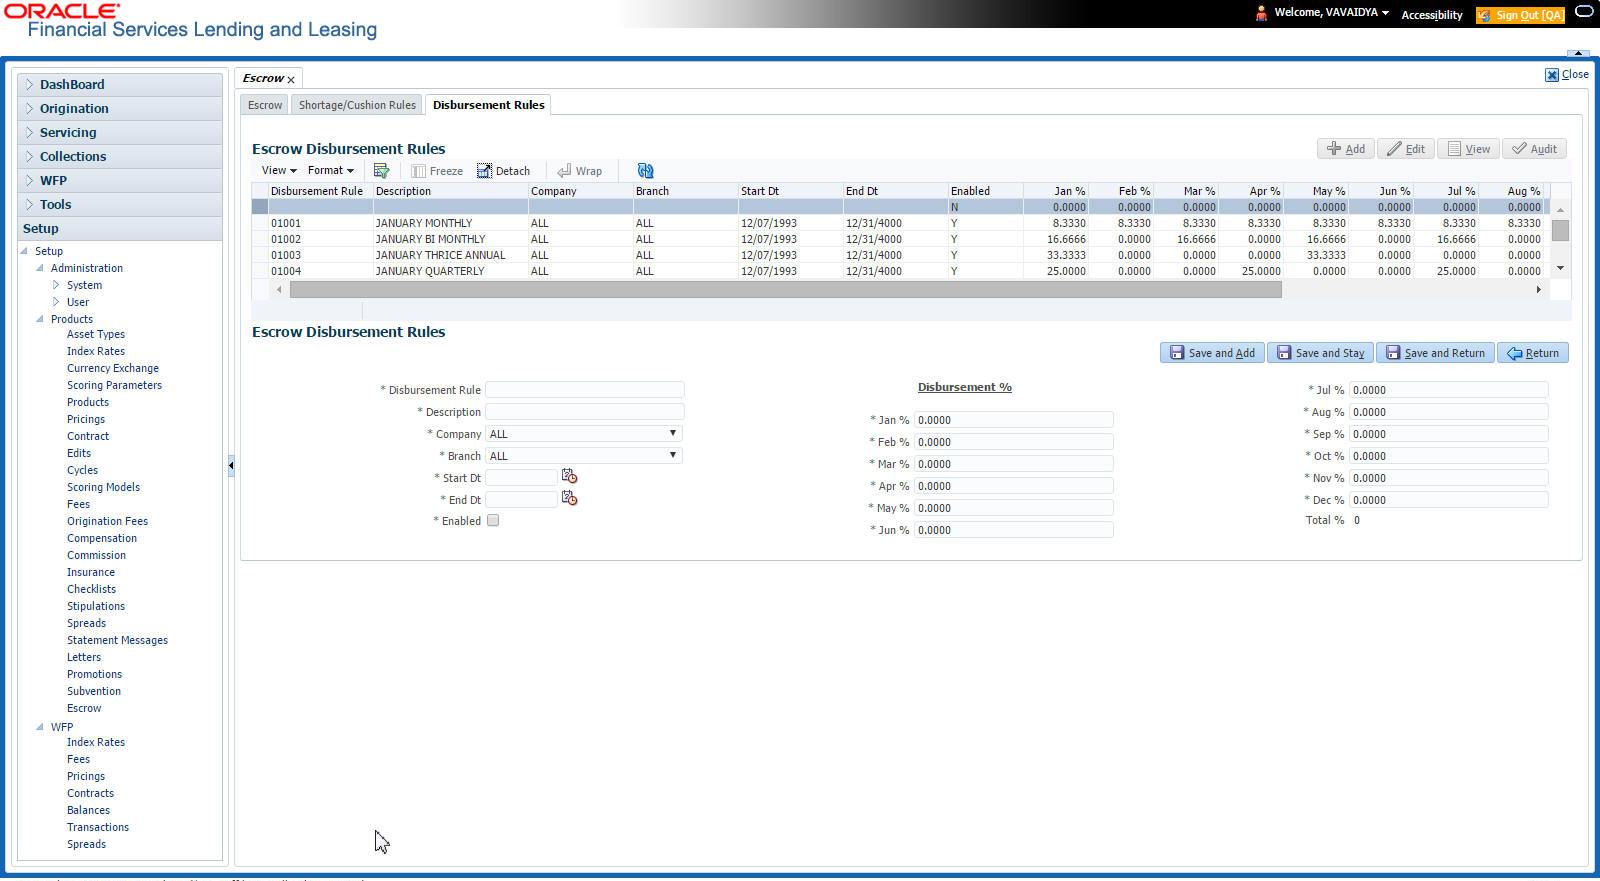Screen dimensions: 1600x881
Task: Click the Disbursement Rule input field
Action: (585, 390)
